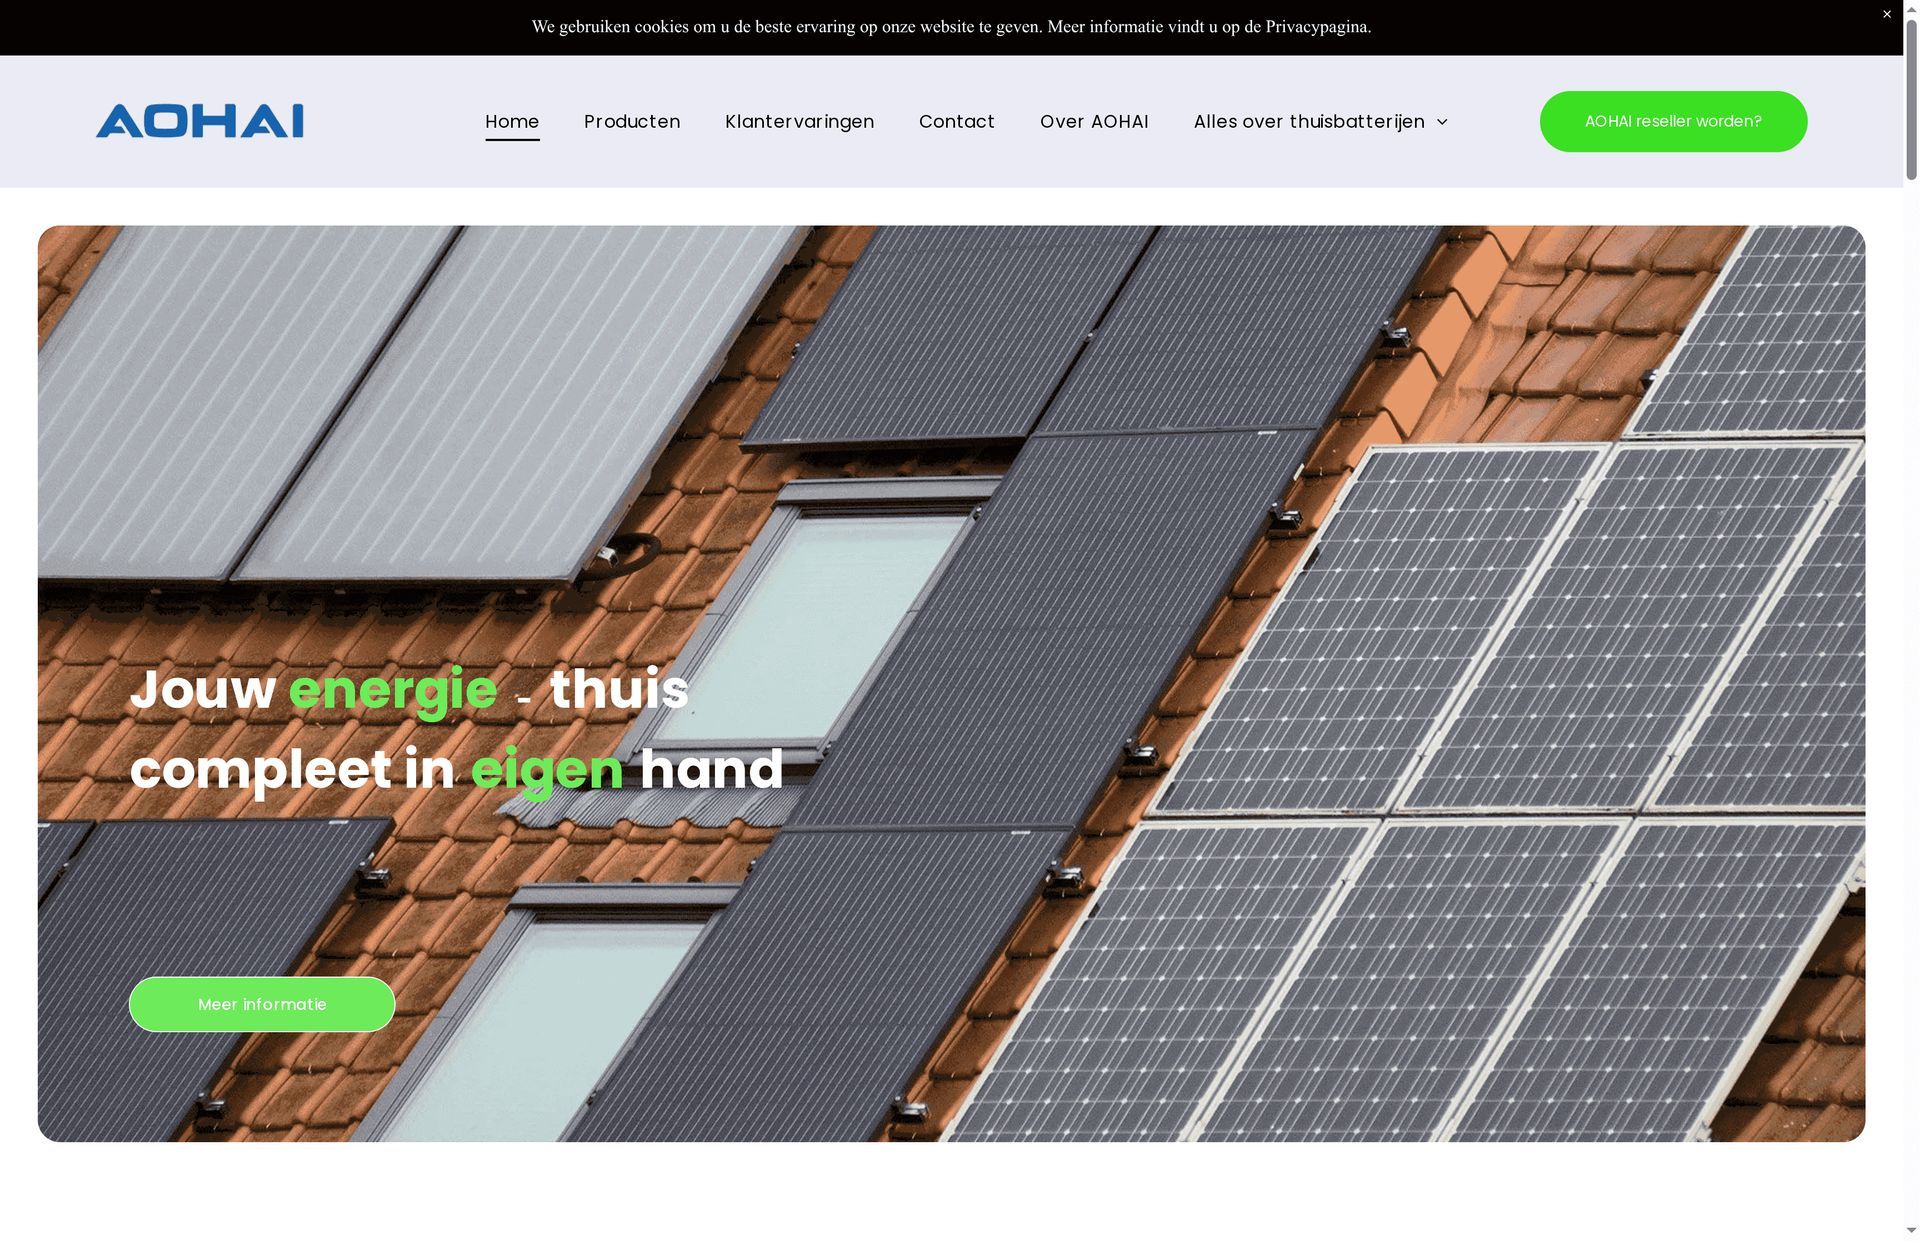Click the cookie message text
Viewport: 1920px width, 1241px height.
point(951,27)
